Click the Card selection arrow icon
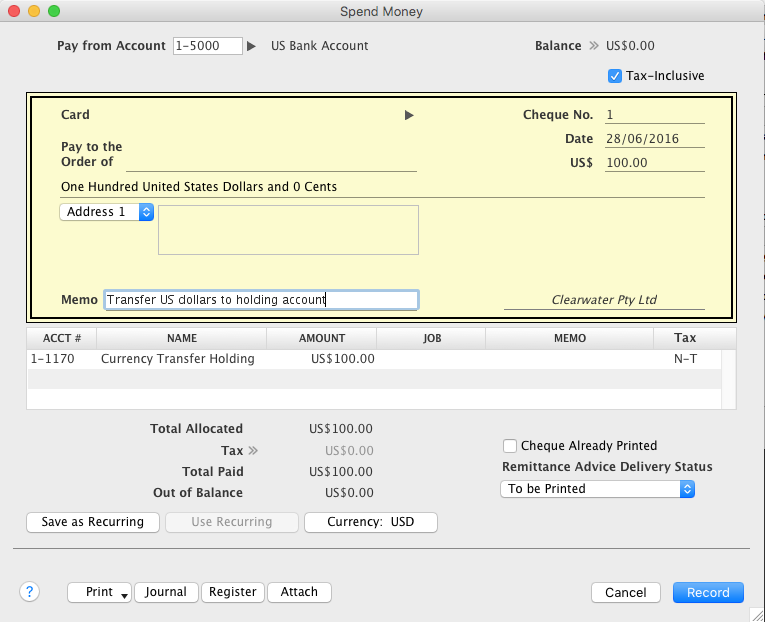The width and height of the screenshot is (765, 622). pyautogui.click(x=408, y=116)
